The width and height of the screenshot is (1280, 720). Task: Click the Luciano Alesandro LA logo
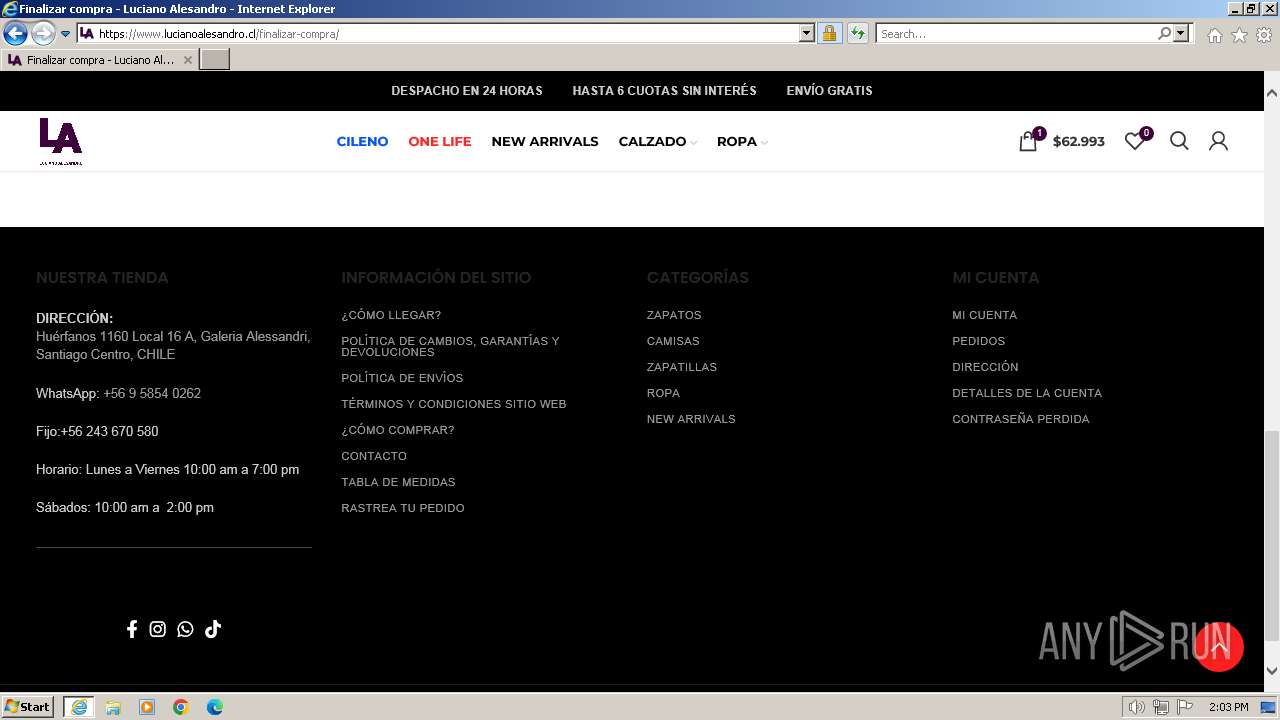coord(60,141)
